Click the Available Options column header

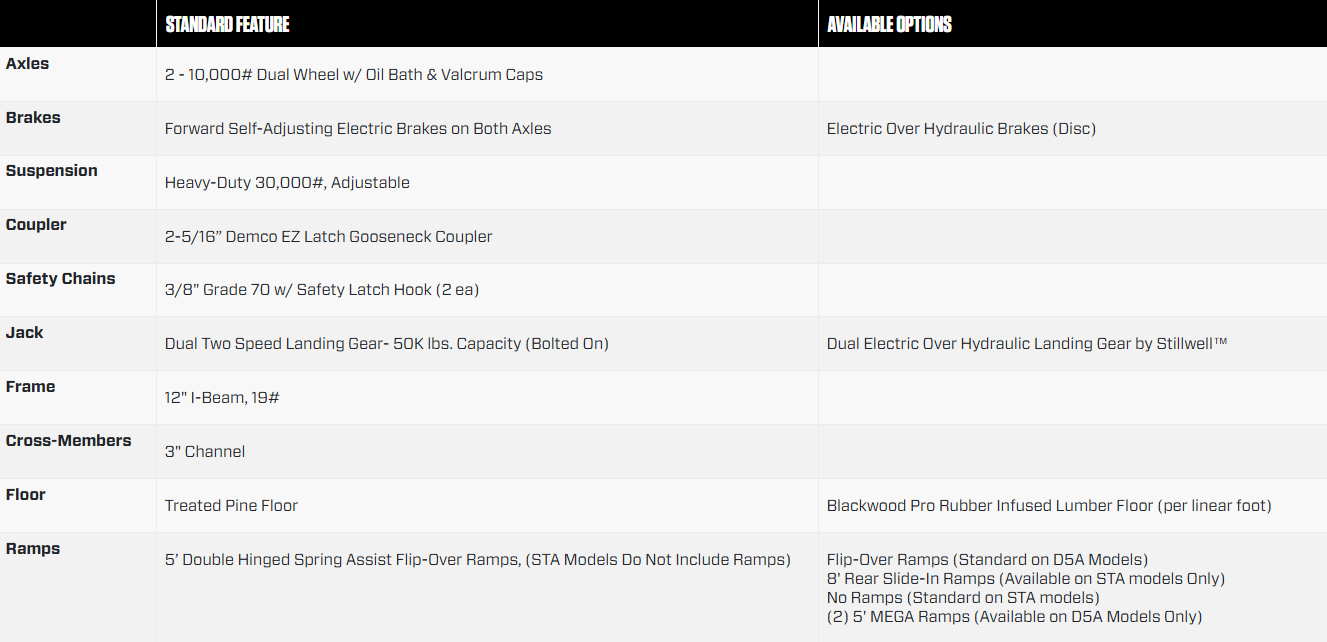click(889, 24)
